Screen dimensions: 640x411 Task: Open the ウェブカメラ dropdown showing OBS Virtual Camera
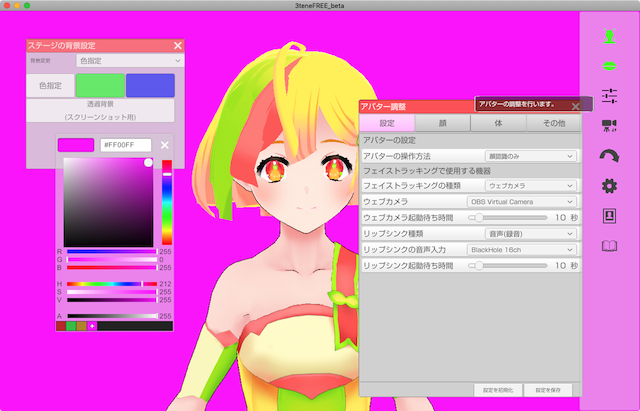click(522, 202)
